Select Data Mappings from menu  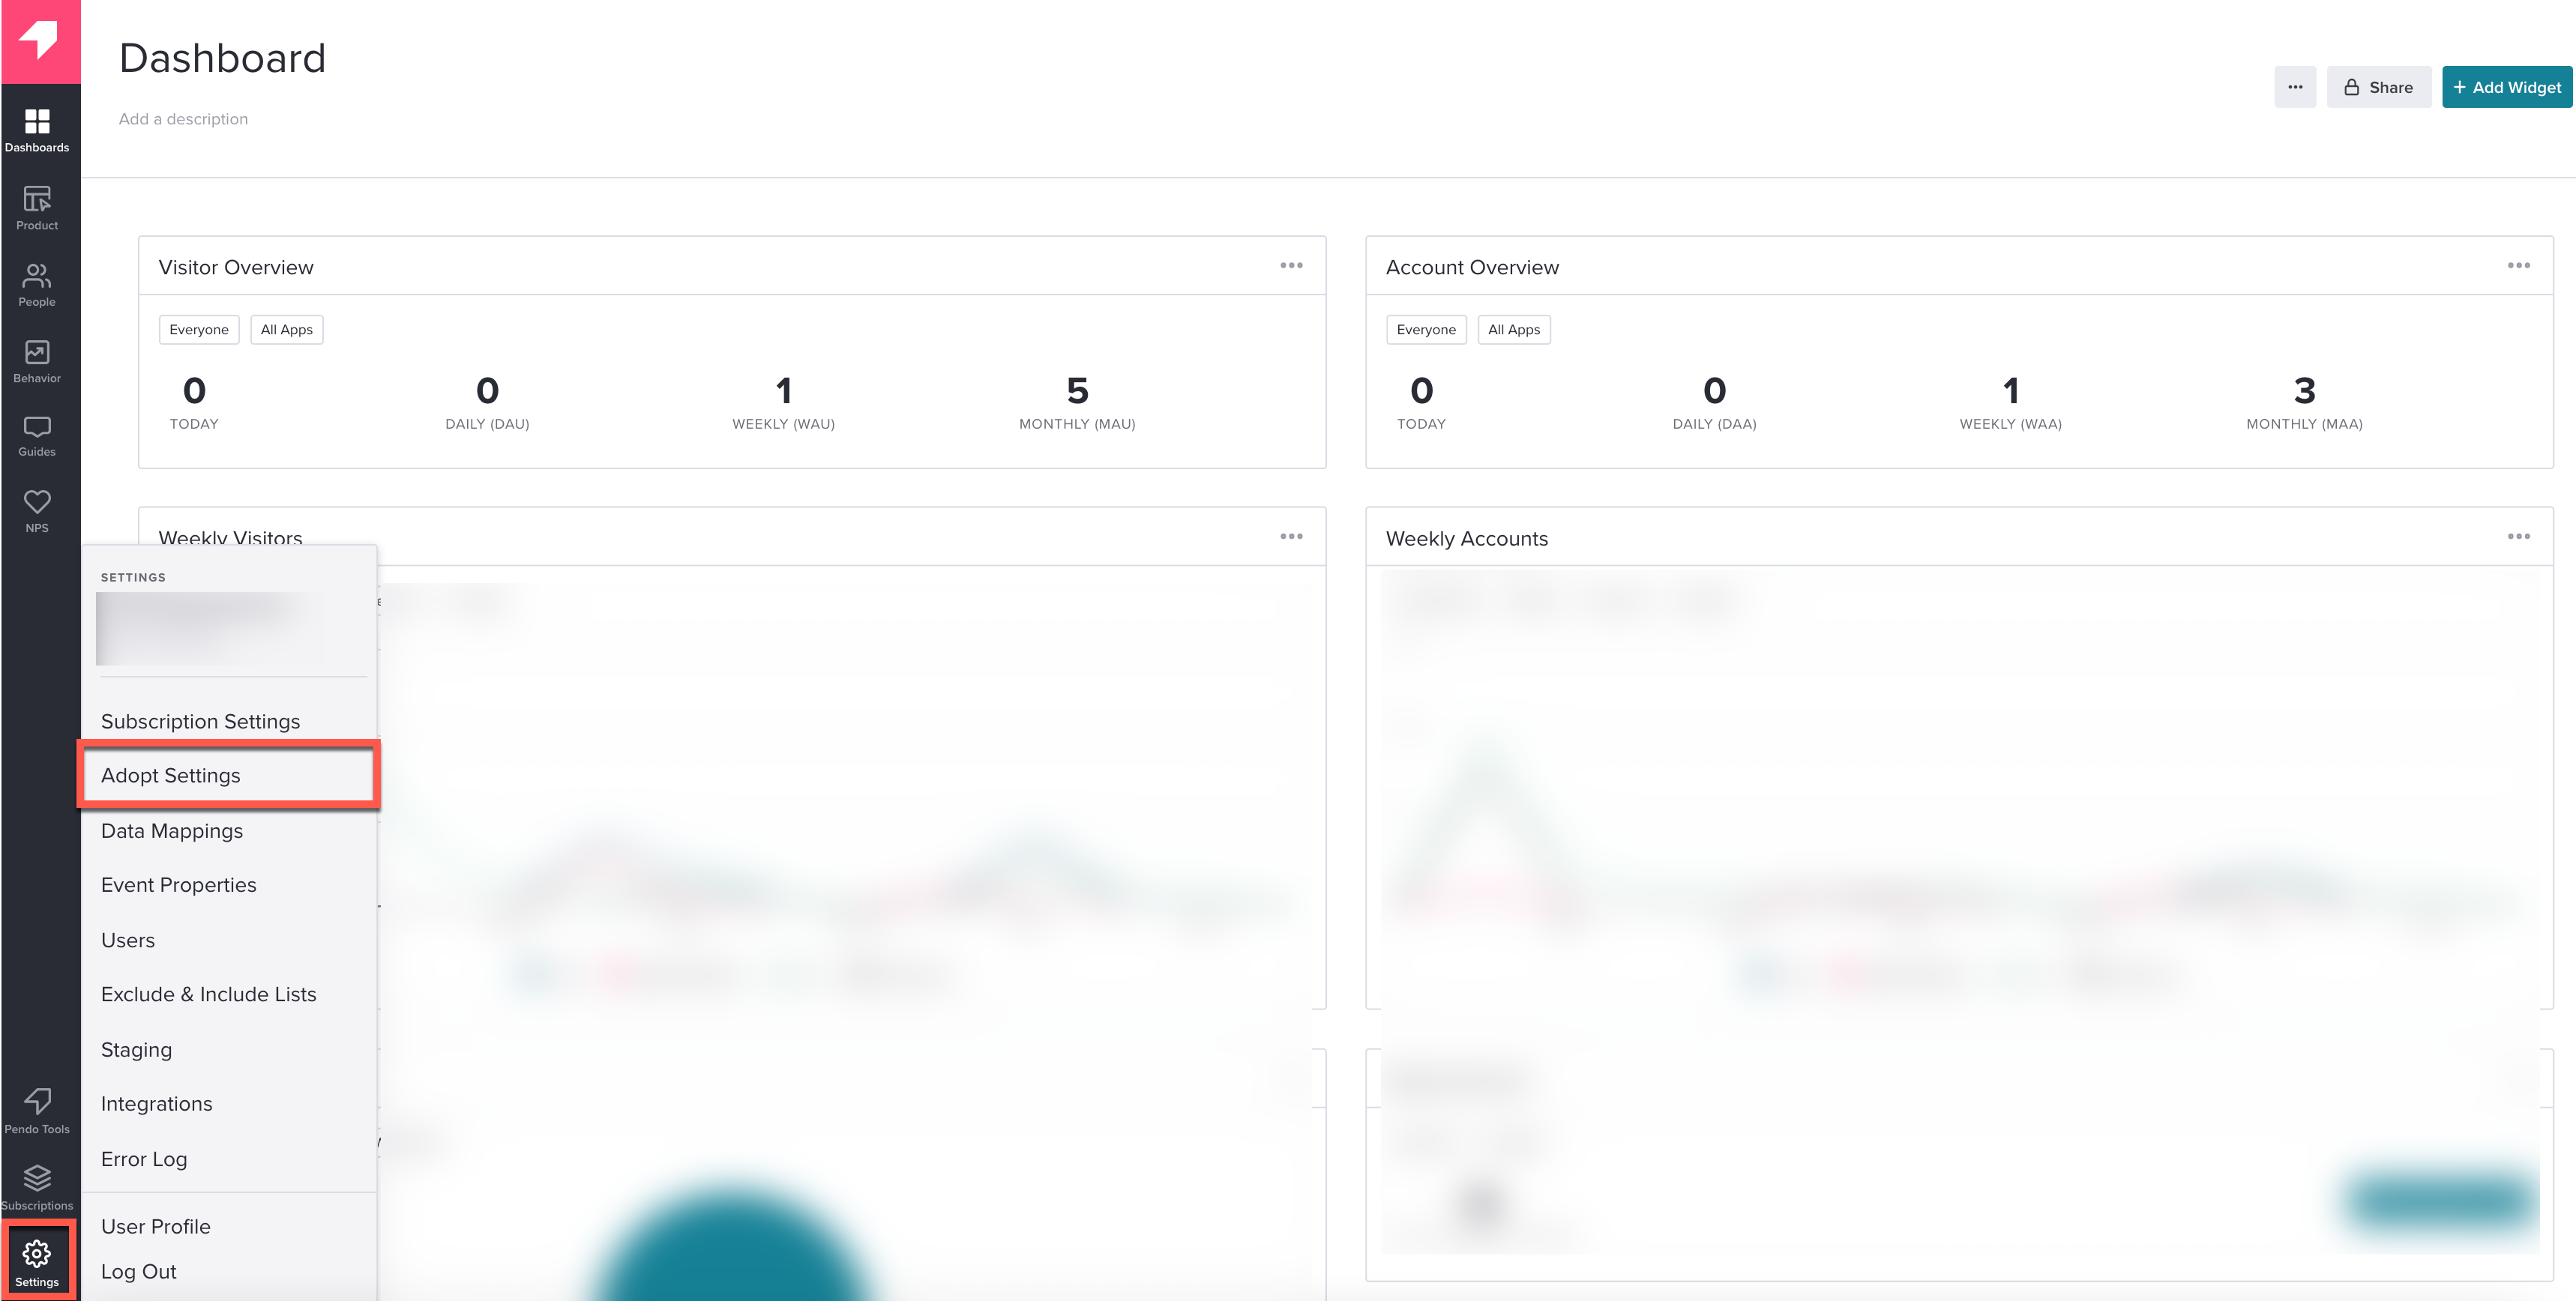coord(172,830)
